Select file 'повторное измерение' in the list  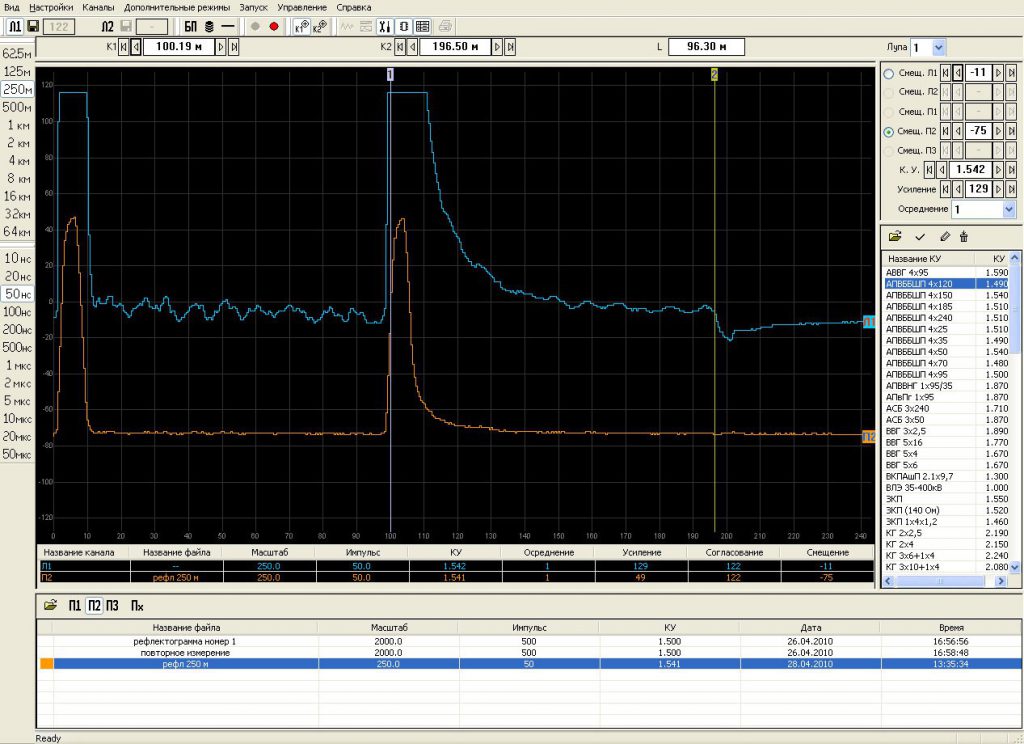pyautogui.click(x=185, y=652)
